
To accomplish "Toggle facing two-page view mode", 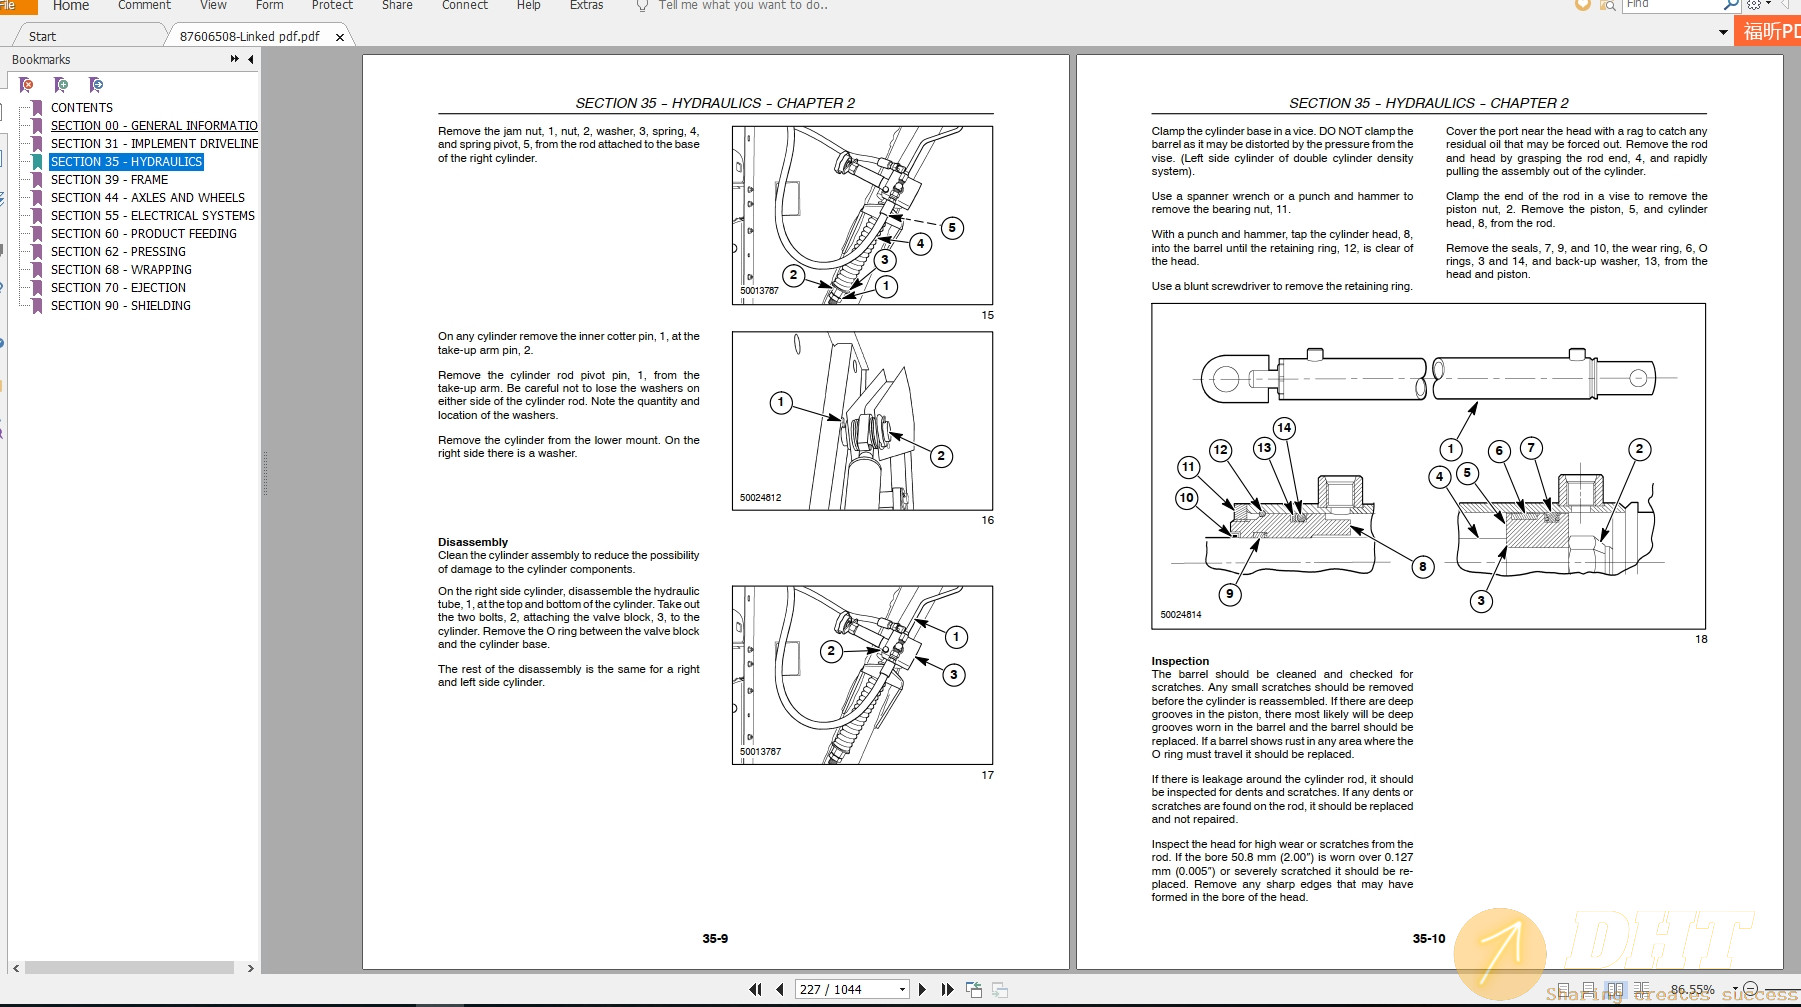I will pos(1615,990).
